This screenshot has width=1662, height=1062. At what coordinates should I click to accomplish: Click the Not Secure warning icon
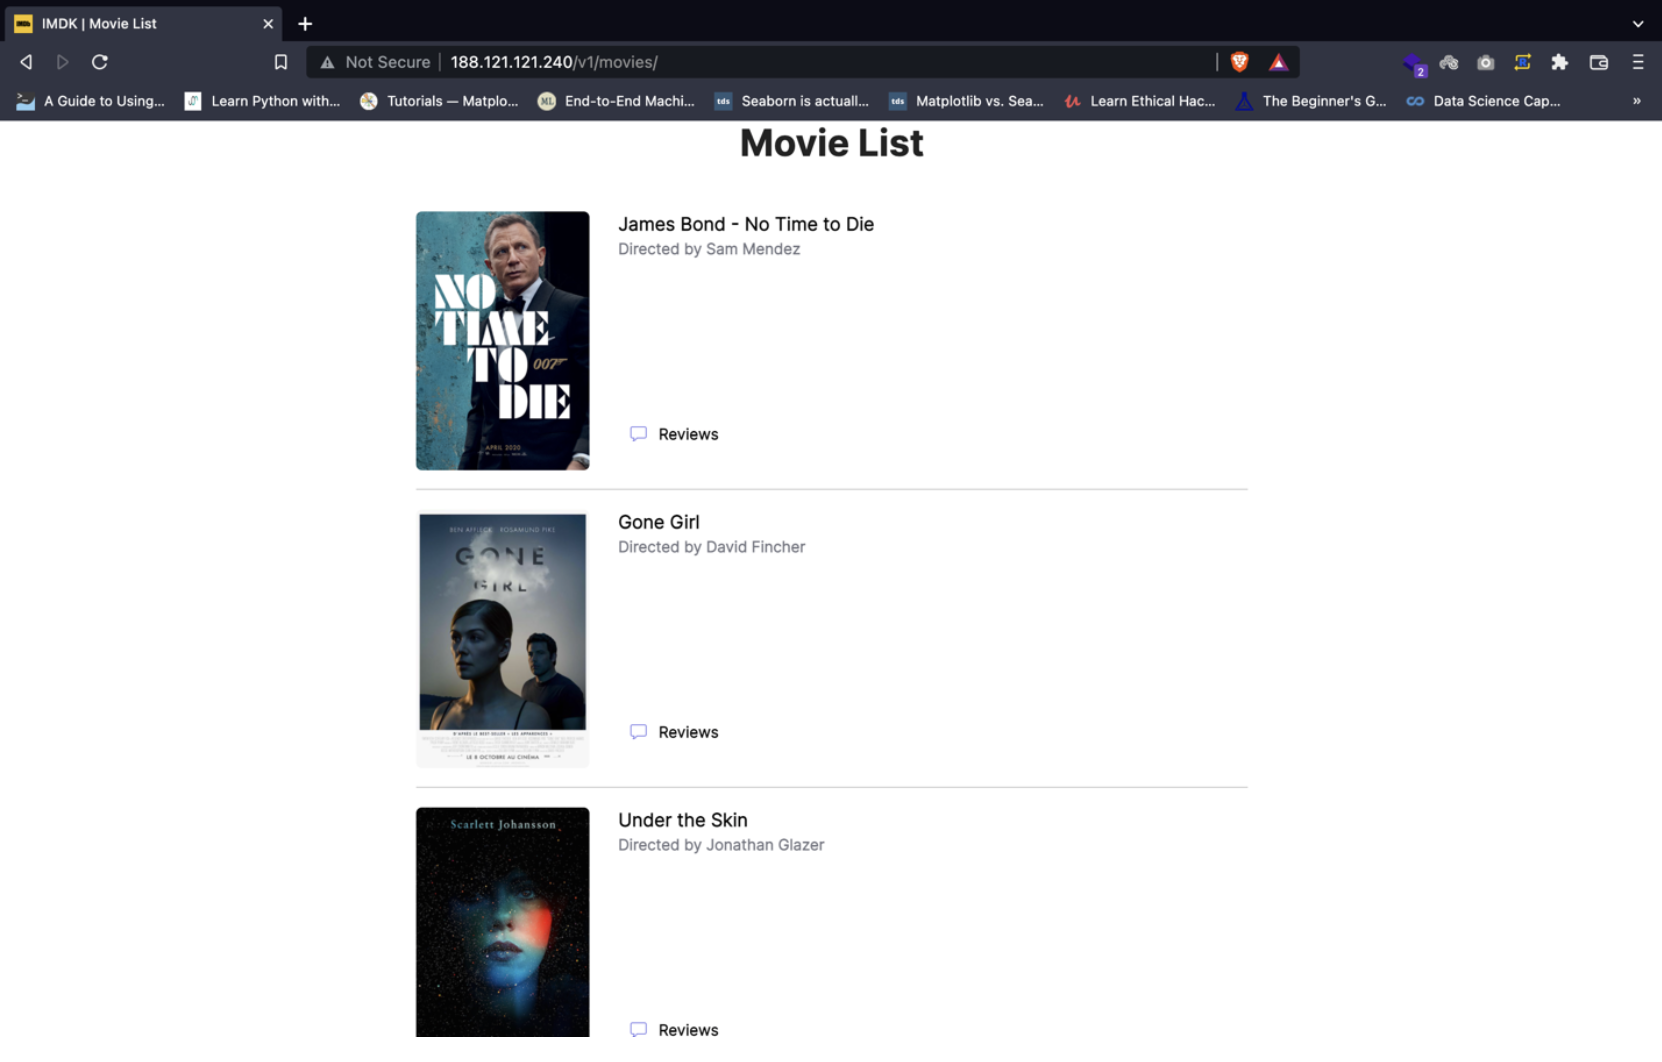coord(327,62)
